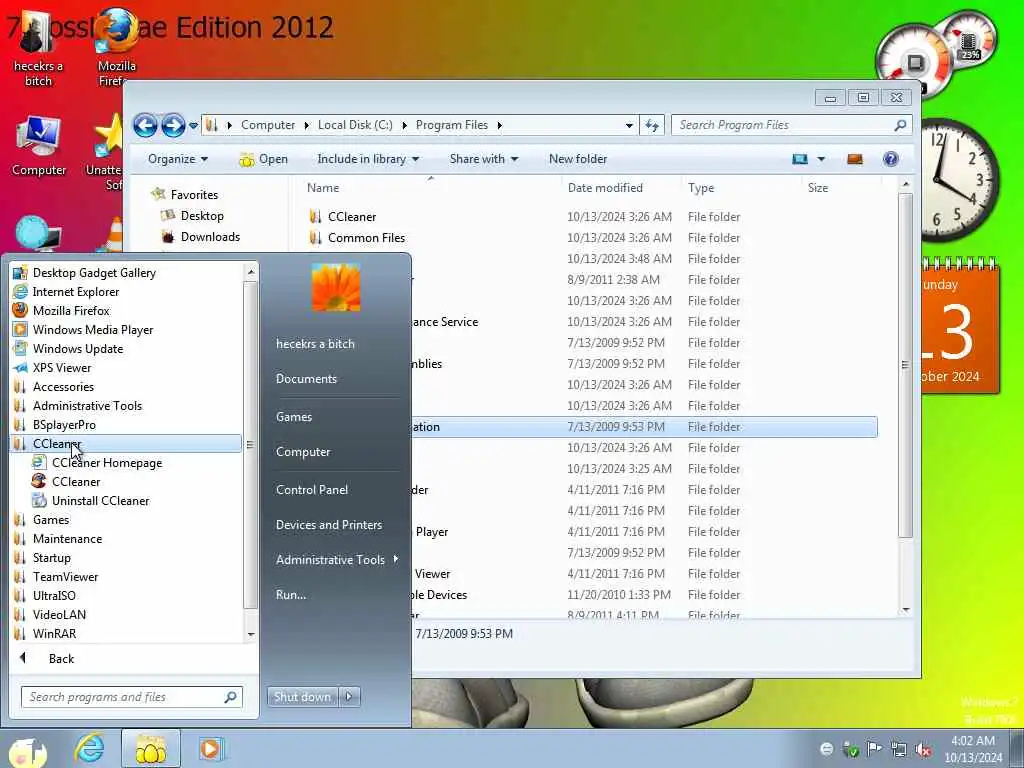1024x768 pixels.
Task: Click Computer in the address breadcrumb
Action: 268,125
